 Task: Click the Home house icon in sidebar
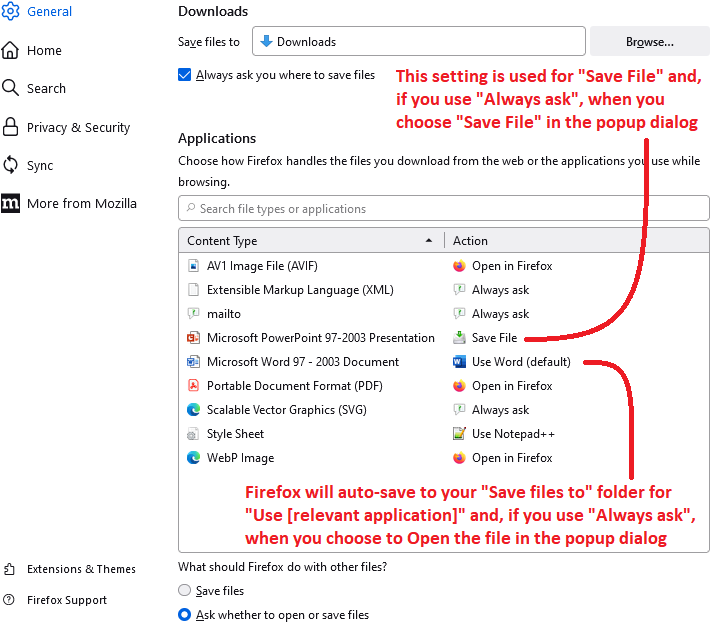pyautogui.click(x=10, y=50)
